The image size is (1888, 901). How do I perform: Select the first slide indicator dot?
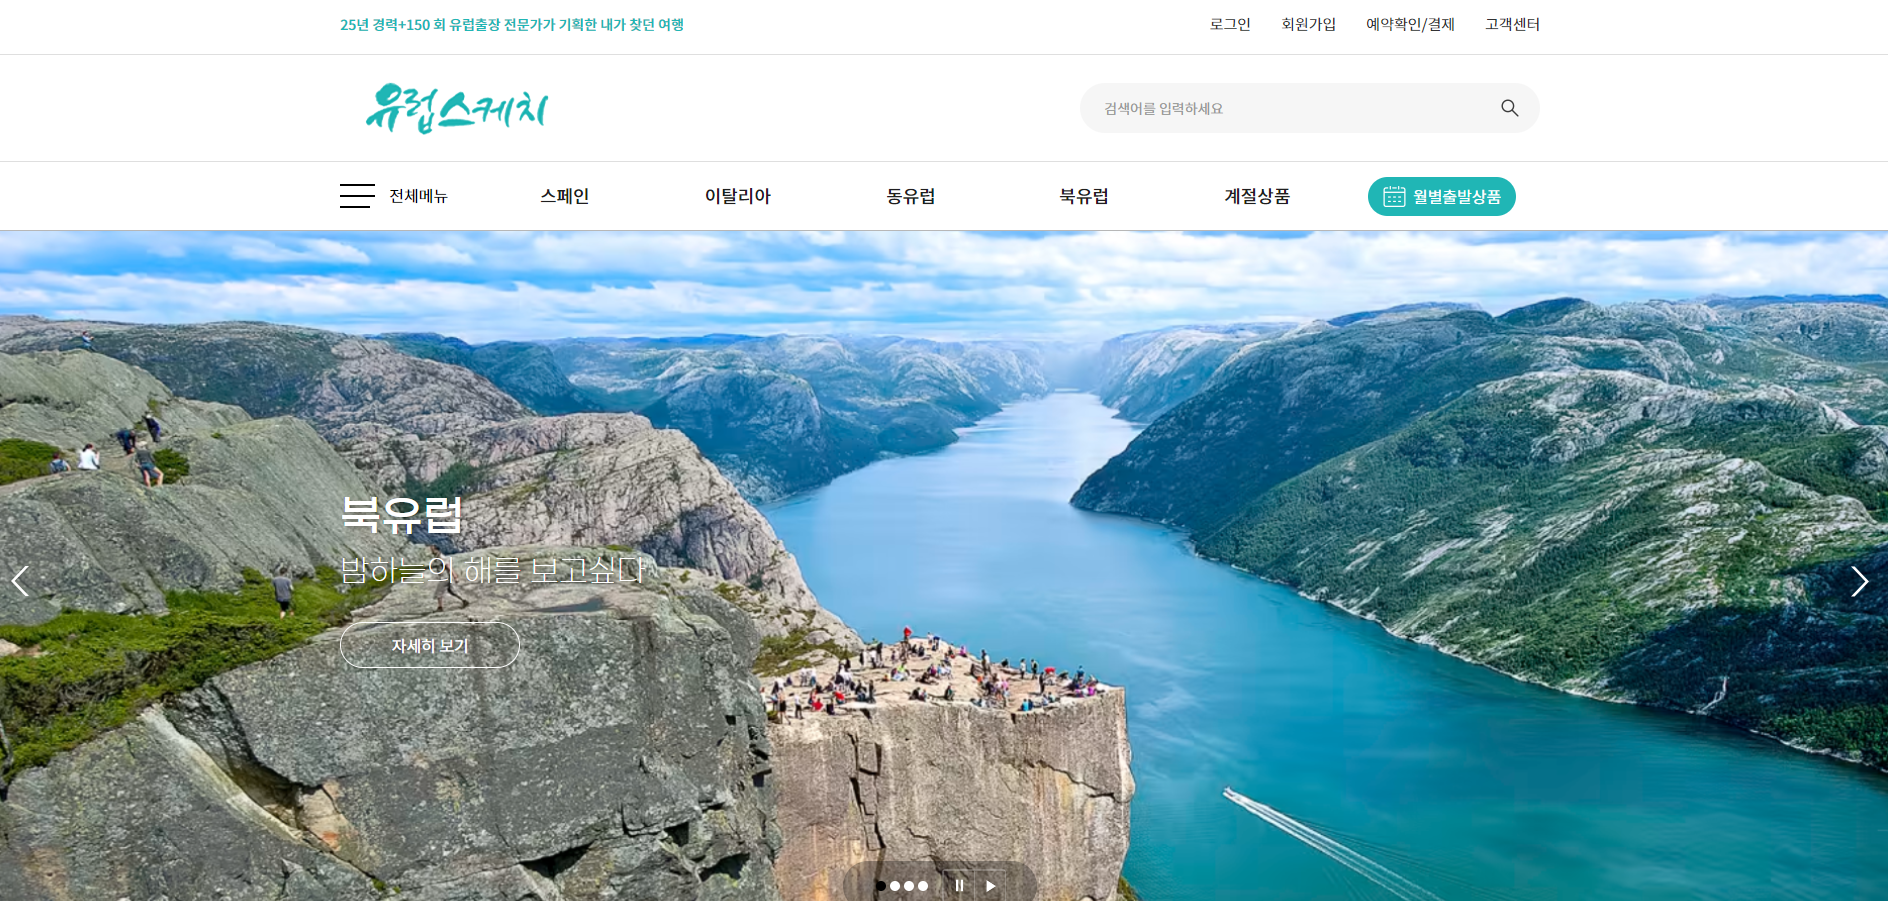881,886
